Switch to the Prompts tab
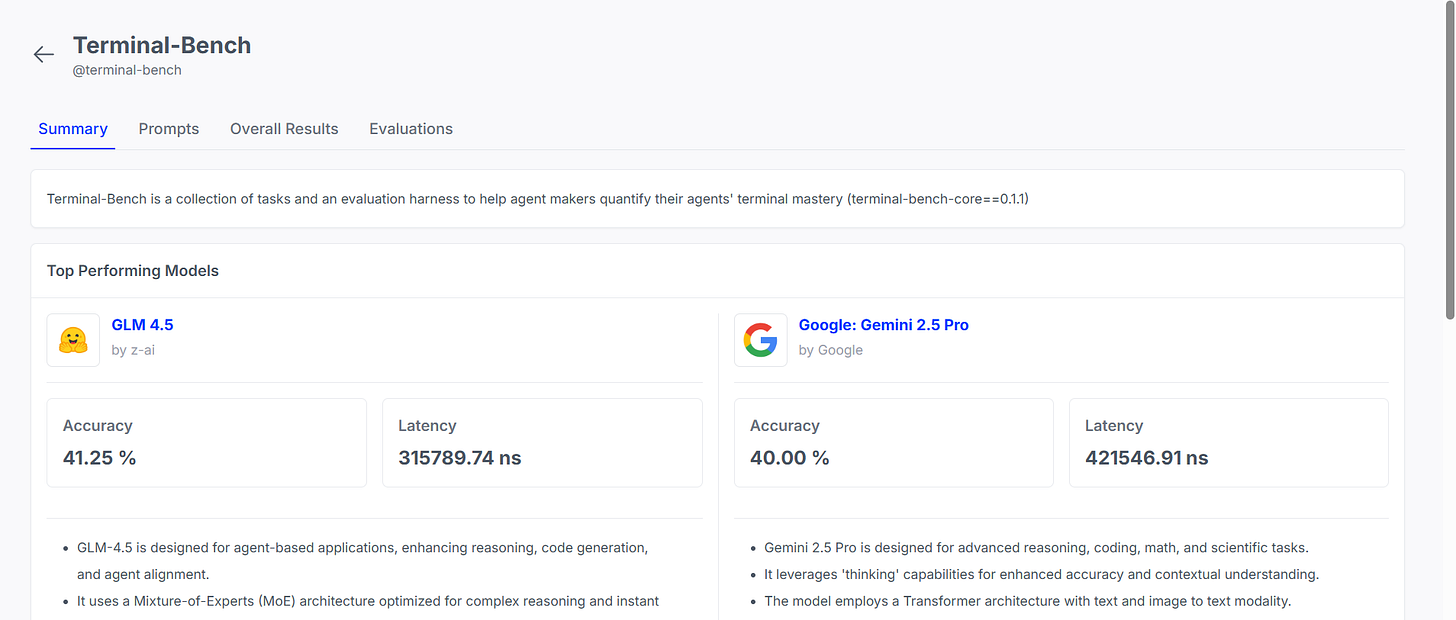This screenshot has width=1456, height=620. 169,129
